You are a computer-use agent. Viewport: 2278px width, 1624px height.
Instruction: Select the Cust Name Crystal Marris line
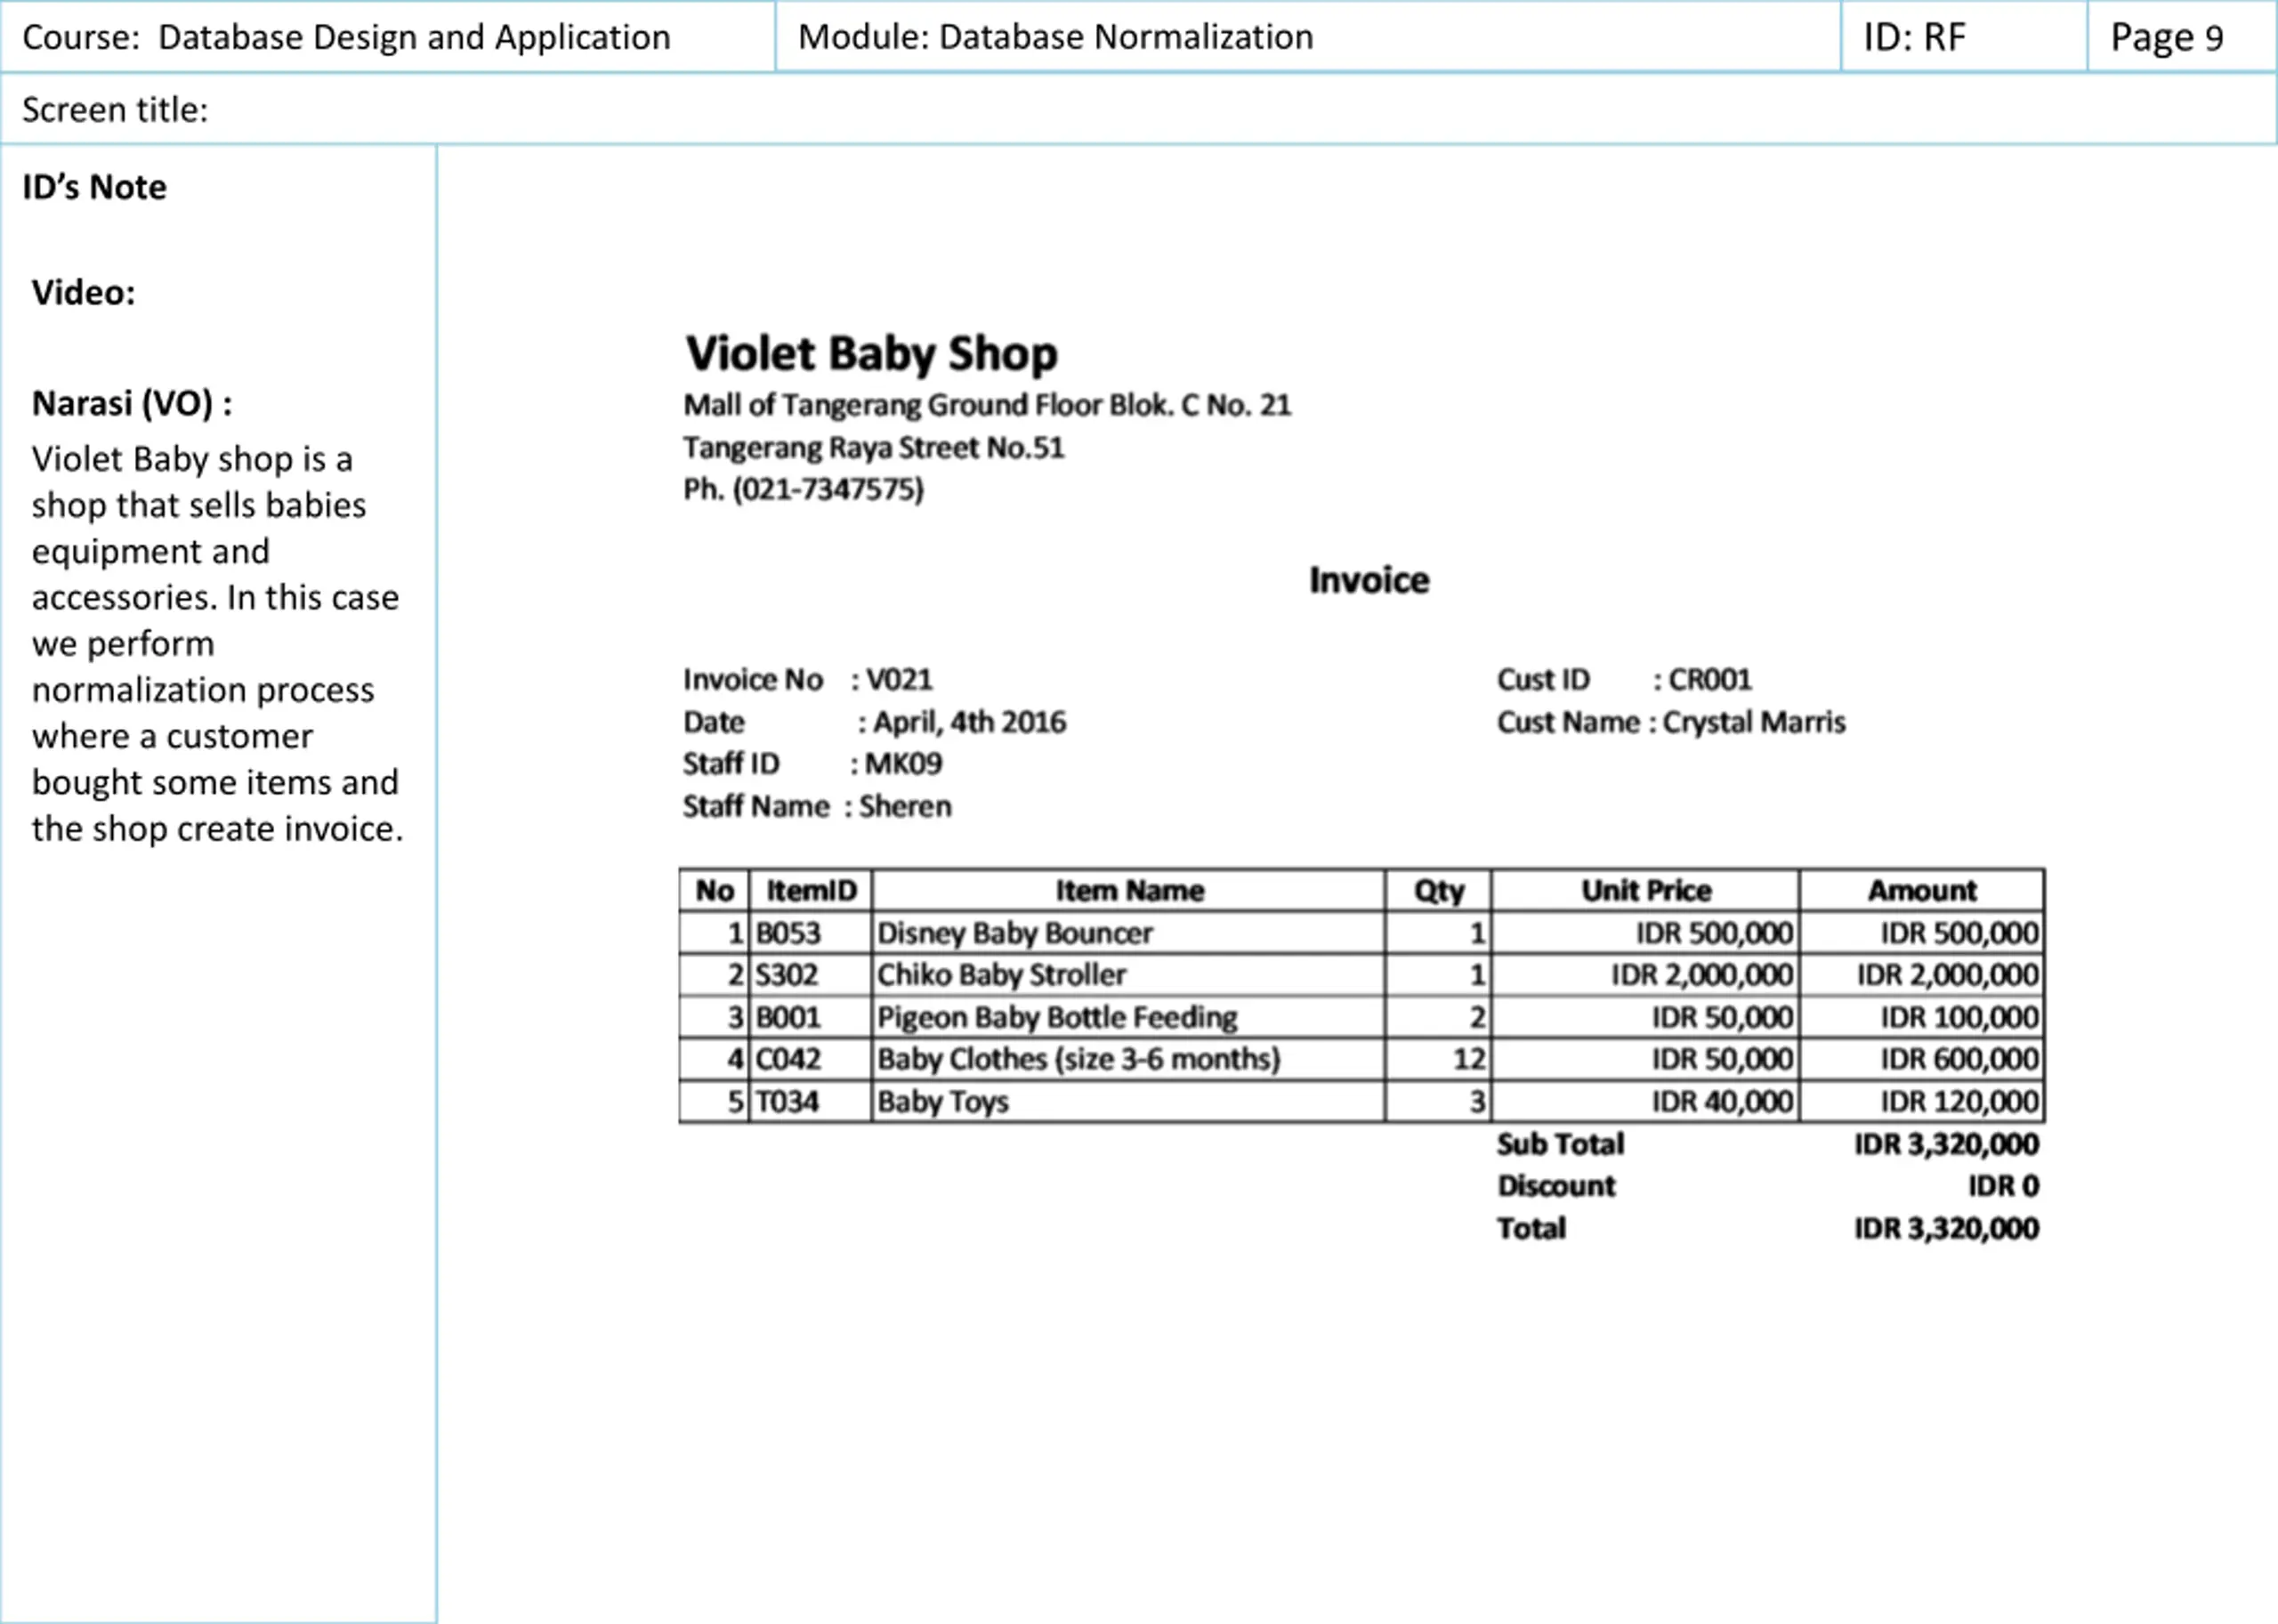[x=1671, y=722]
